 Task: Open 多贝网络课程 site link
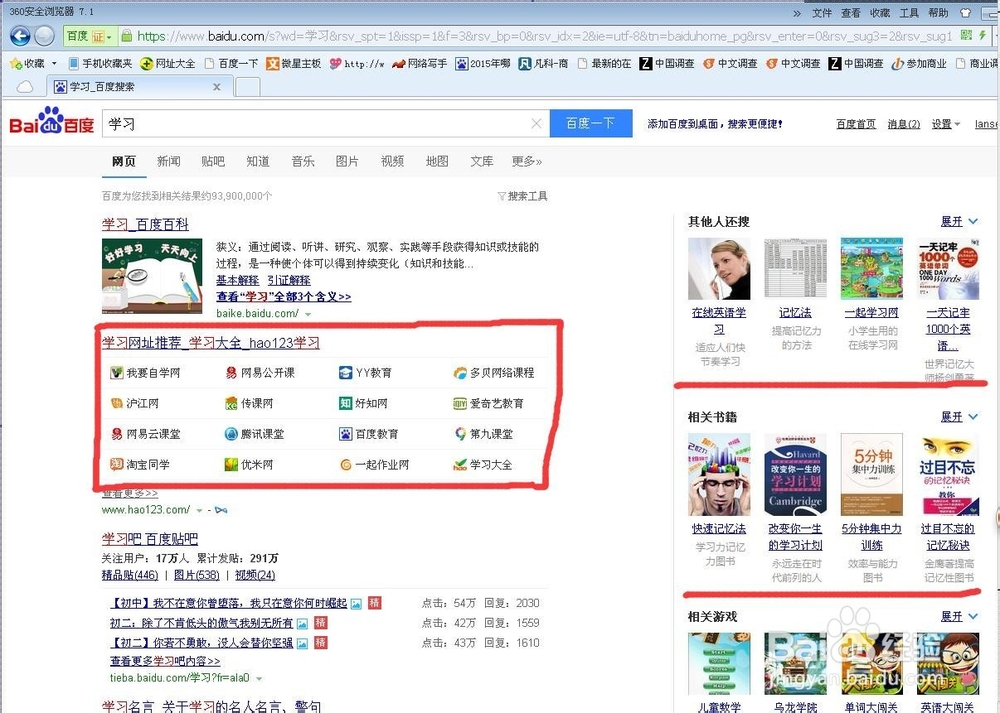[494, 372]
